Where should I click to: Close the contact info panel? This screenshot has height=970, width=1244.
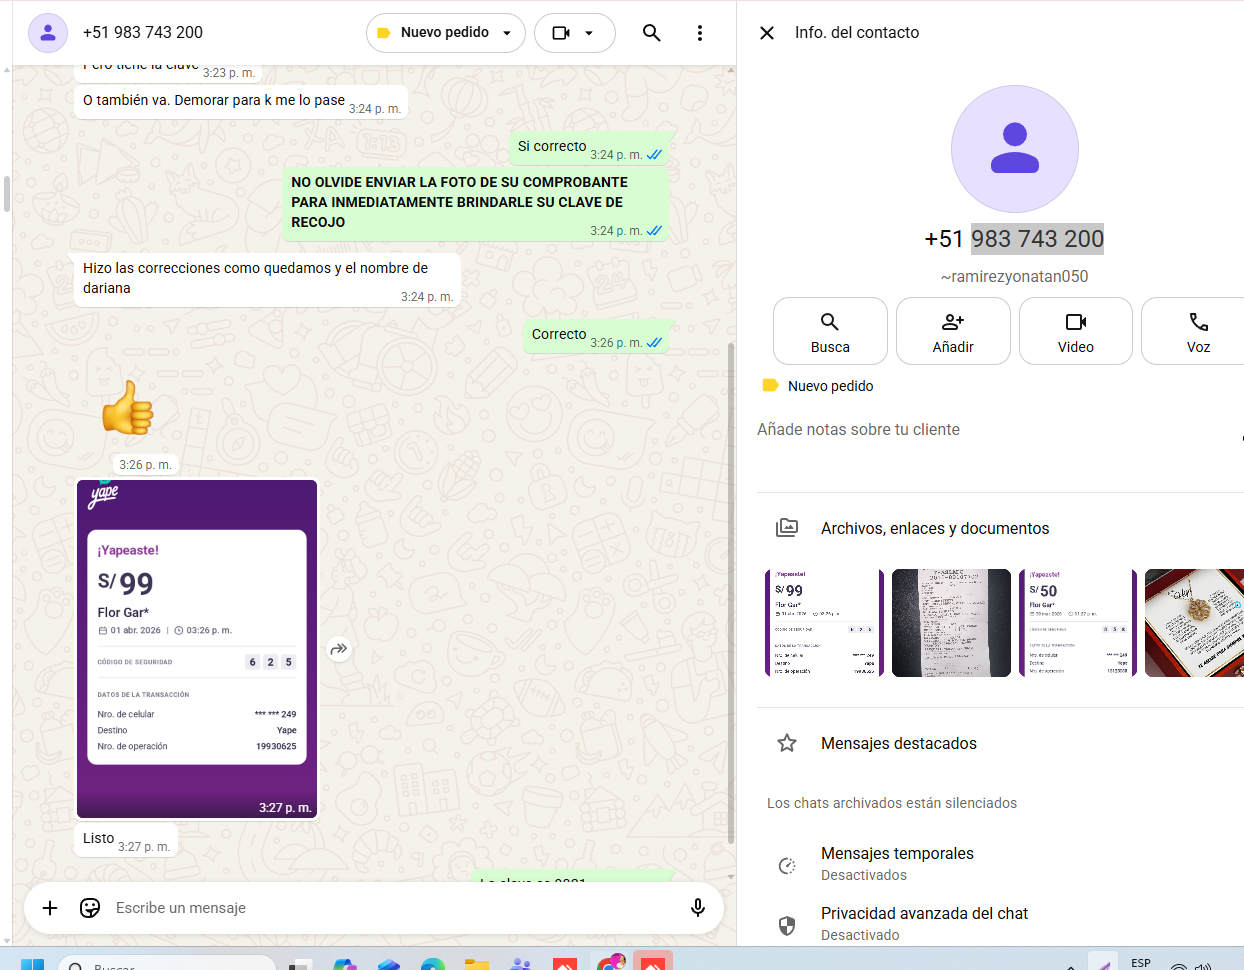[x=767, y=33]
